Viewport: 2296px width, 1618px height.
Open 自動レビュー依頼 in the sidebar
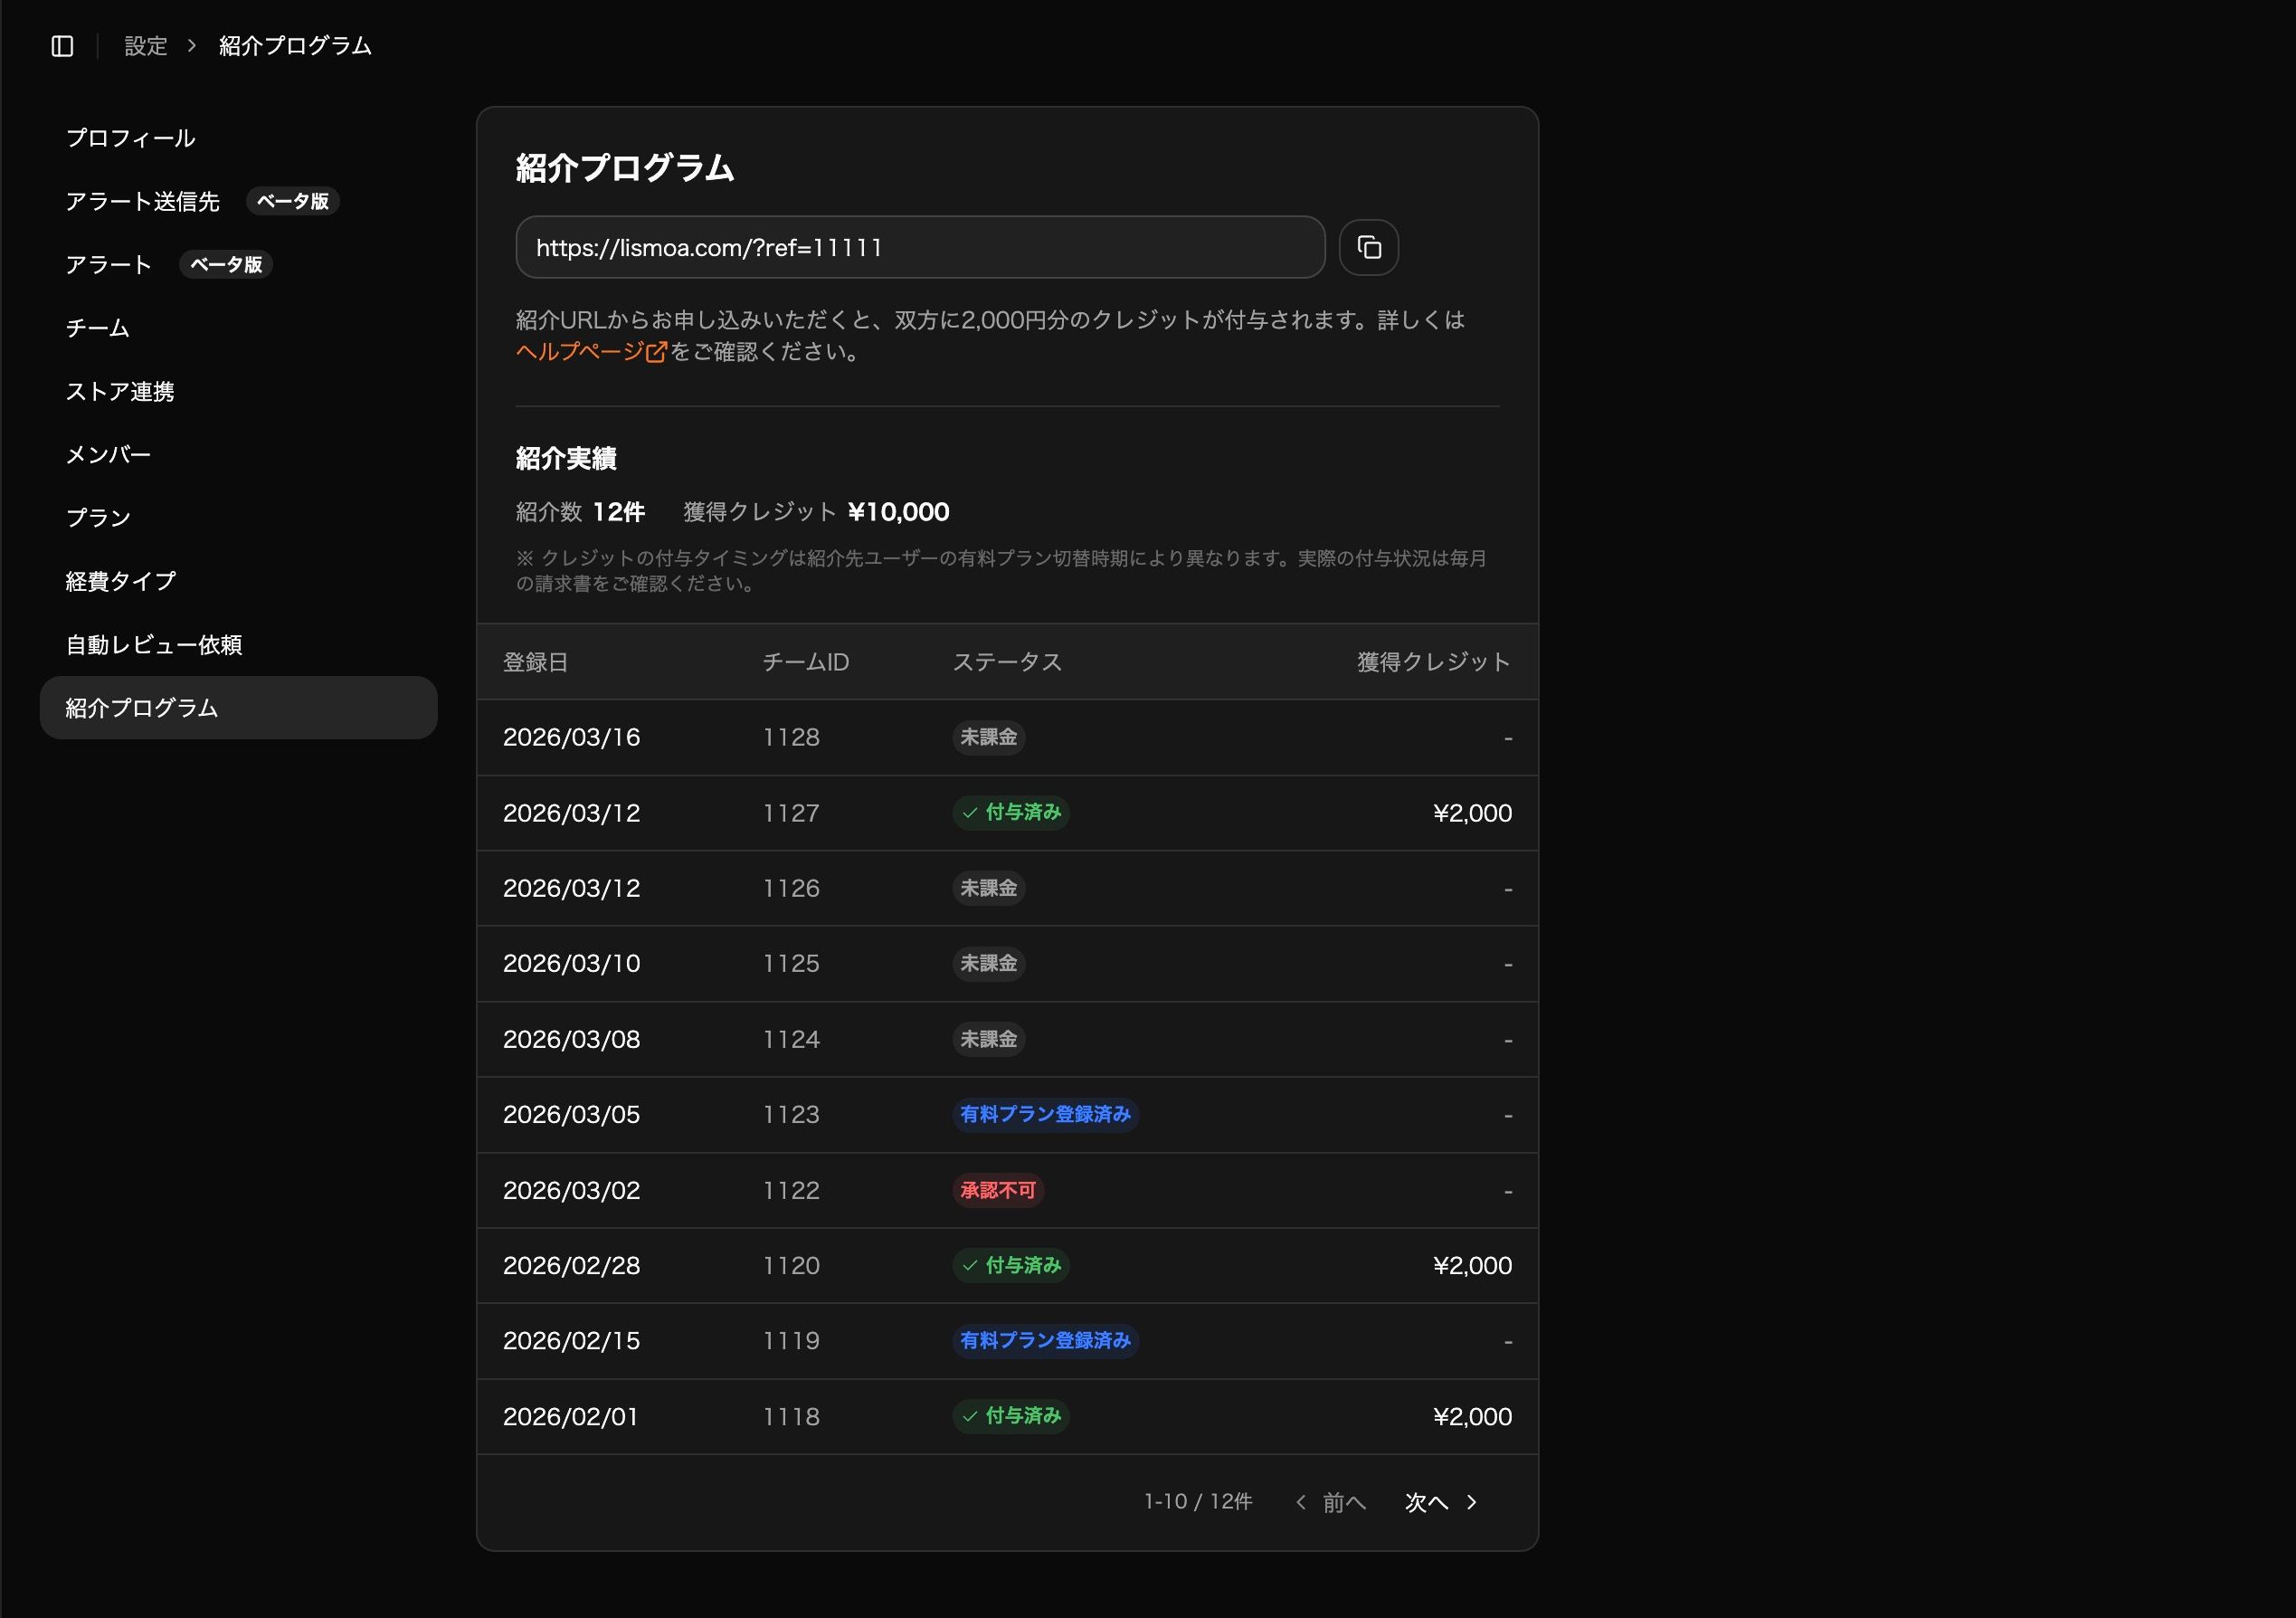point(154,645)
